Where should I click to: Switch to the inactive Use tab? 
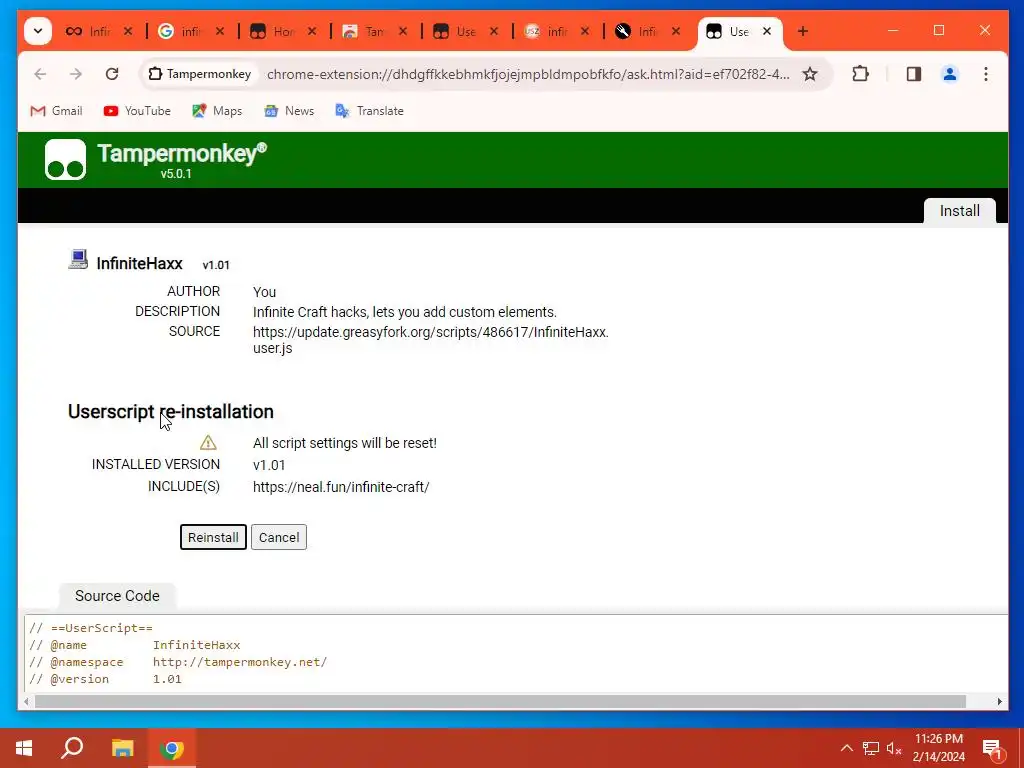click(456, 31)
